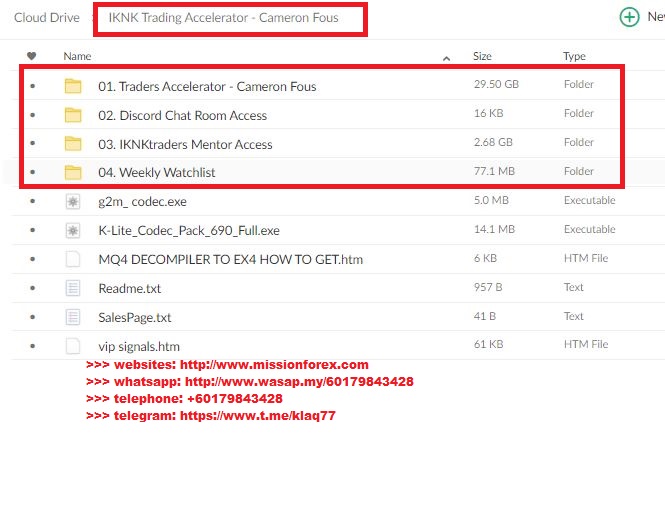The height and width of the screenshot is (507, 665).
Task: Select IKNK Trading Accelerator breadcrumb
Action: 224,17
